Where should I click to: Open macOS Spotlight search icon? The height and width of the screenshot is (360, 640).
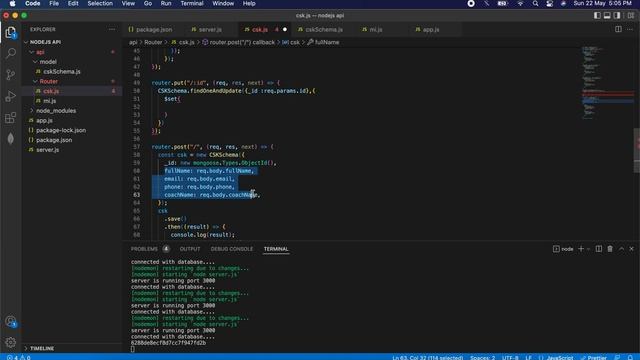[535, 4]
